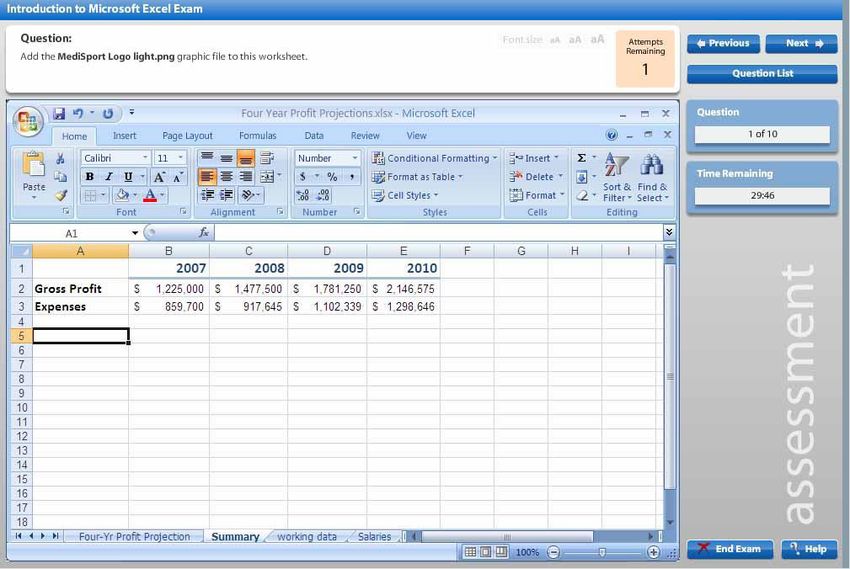Toggle Bottom Align button
The height and width of the screenshot is (569, 850).
[246, 158]
